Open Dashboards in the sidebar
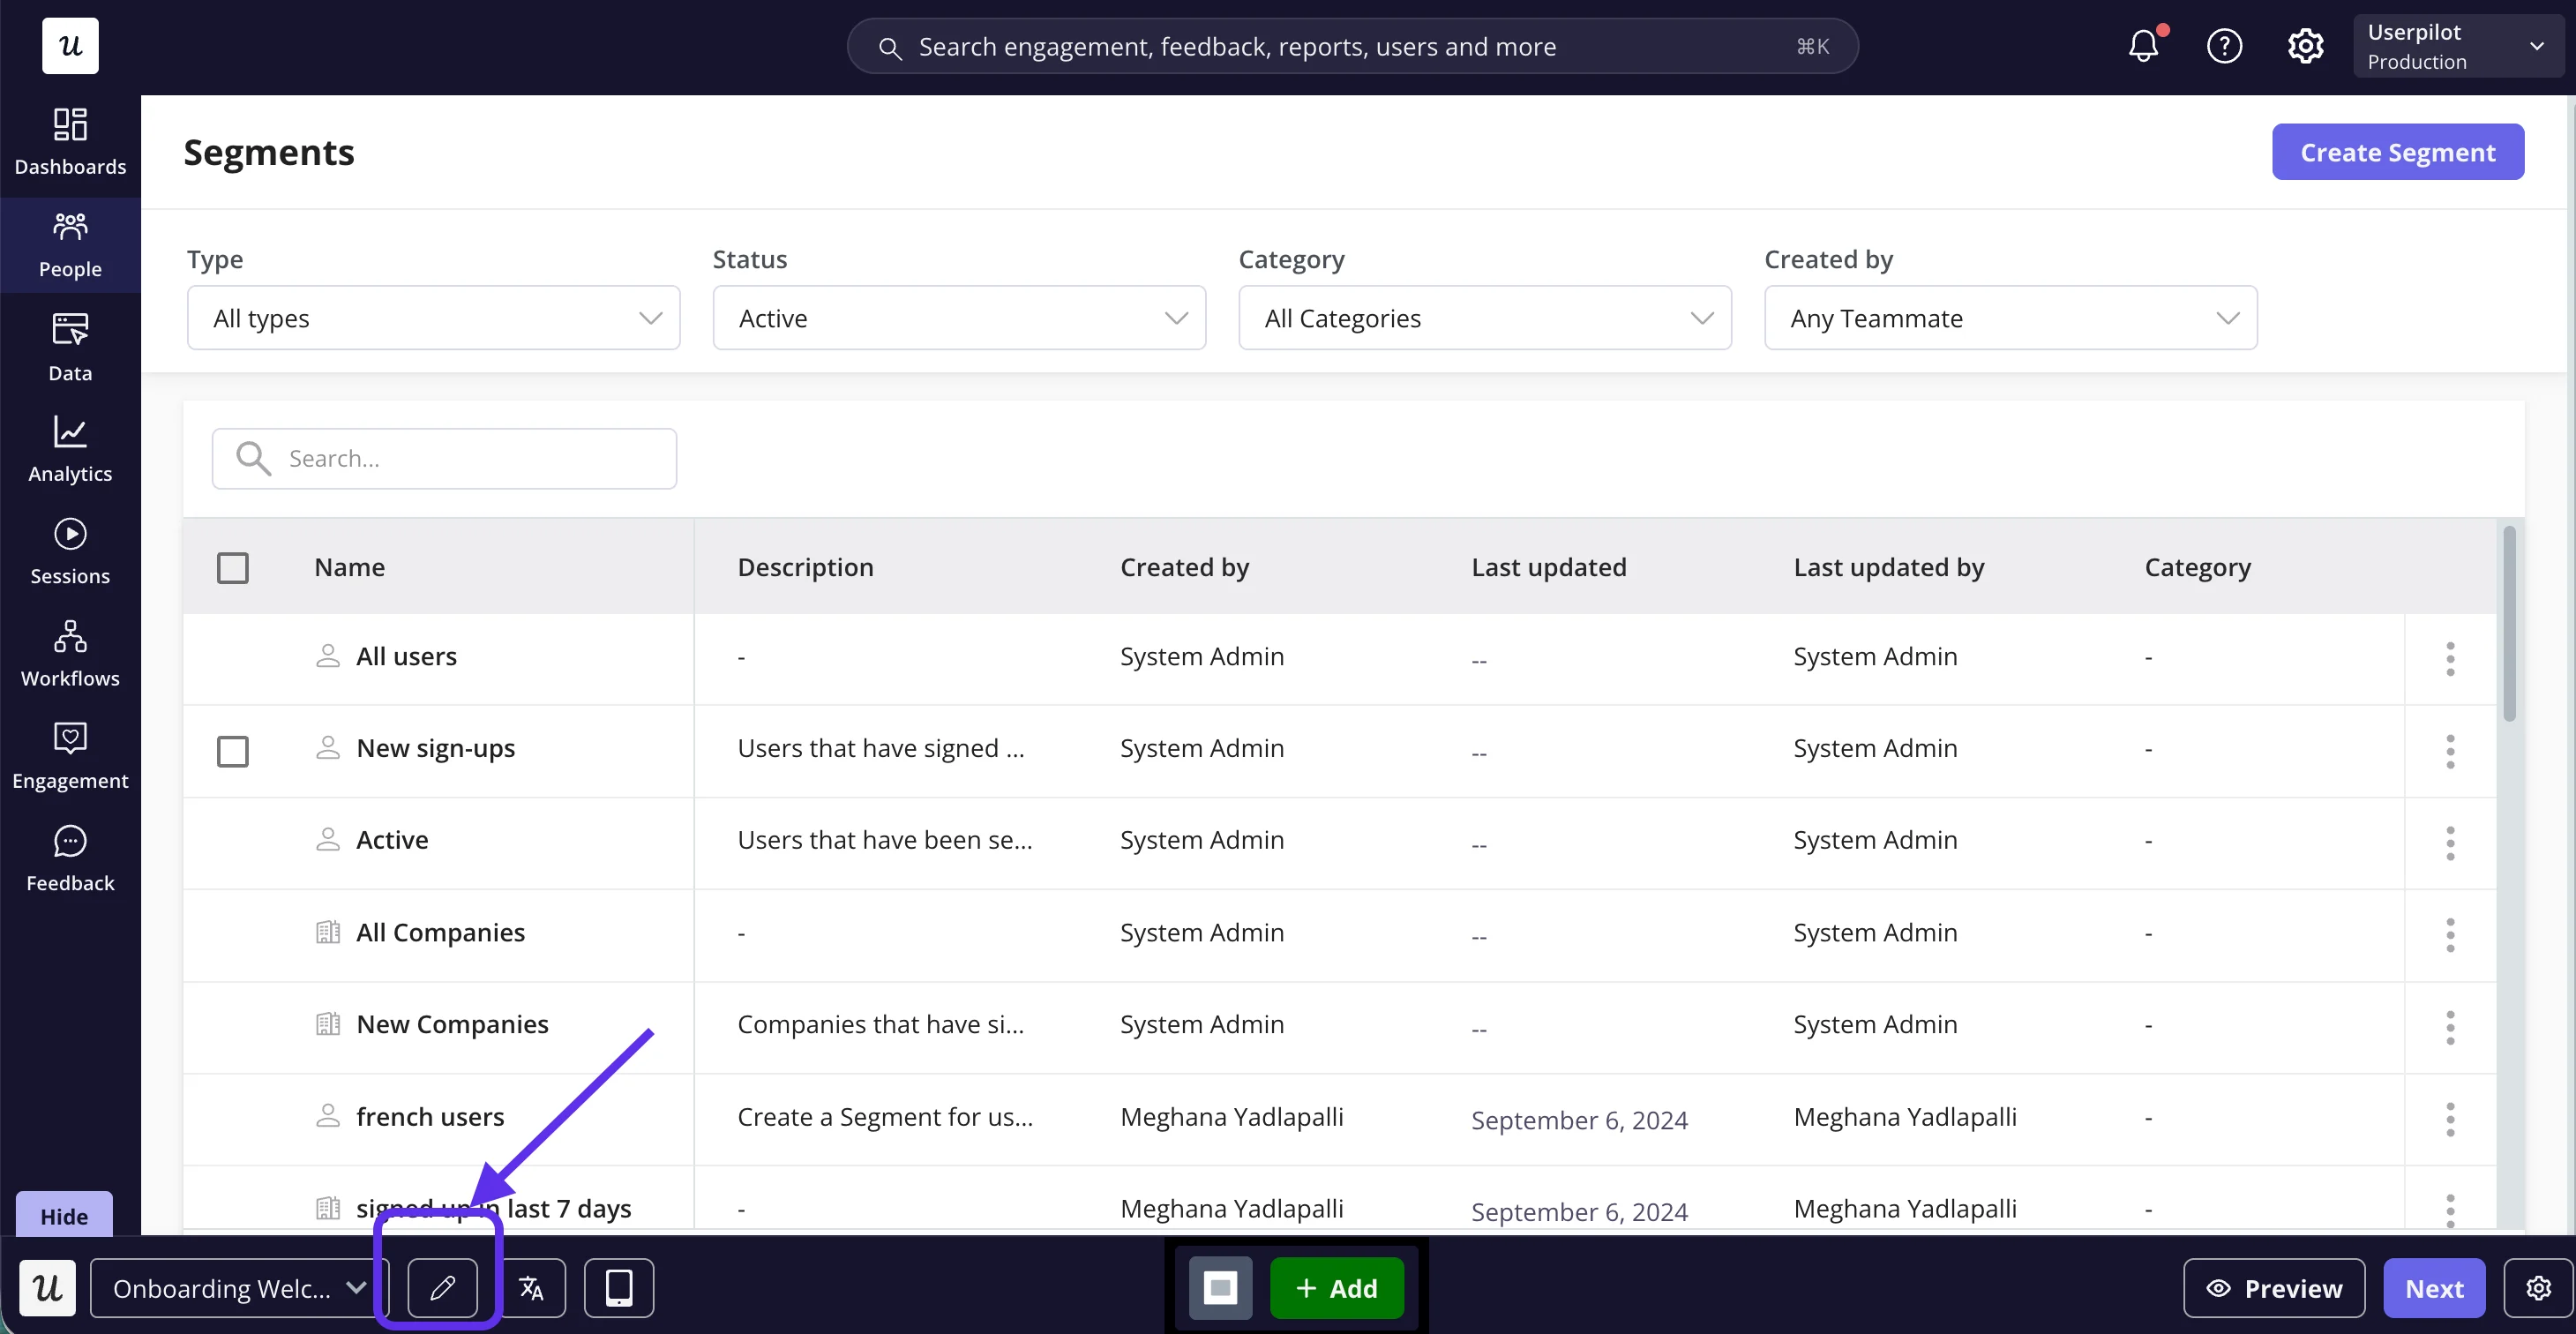2576x1334 pixels. tap(70, 142)
